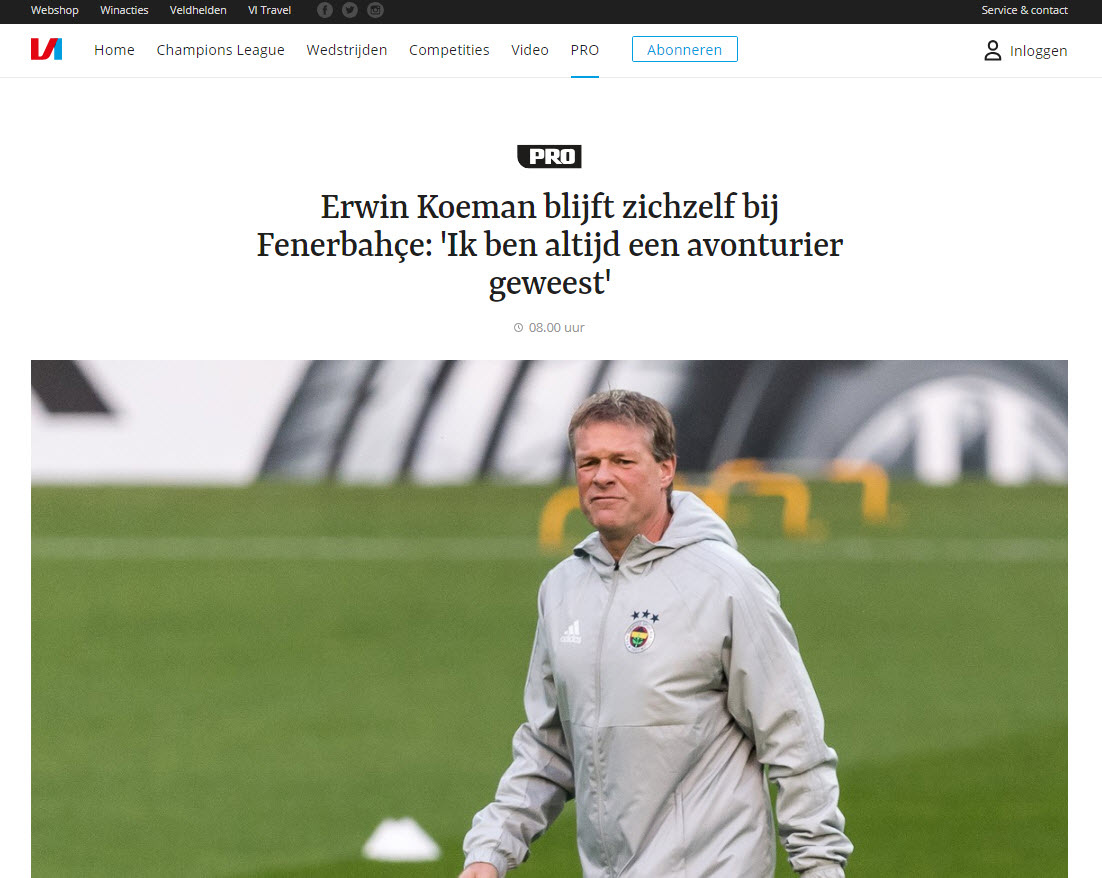Select Champions League menu item
1102x878 pixels.
click(221, 50)
